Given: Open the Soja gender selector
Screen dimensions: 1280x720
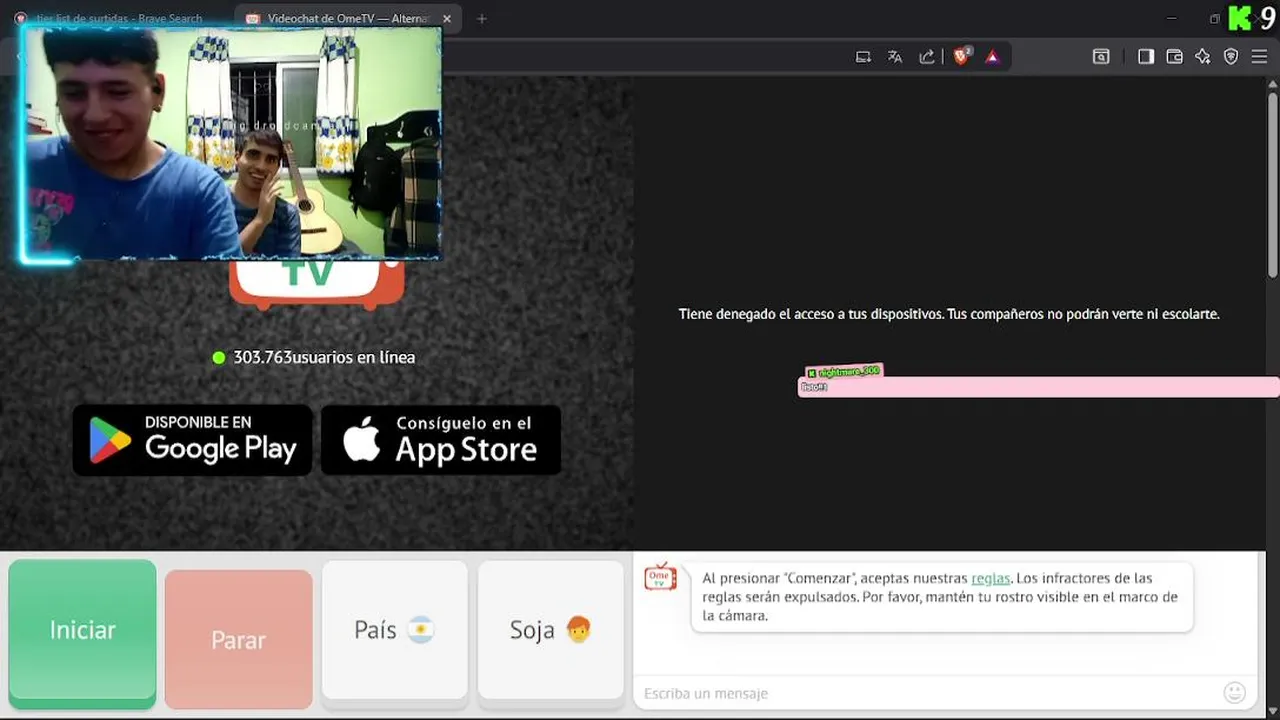Looking at the screenshot, I should (x=551, y=630).
